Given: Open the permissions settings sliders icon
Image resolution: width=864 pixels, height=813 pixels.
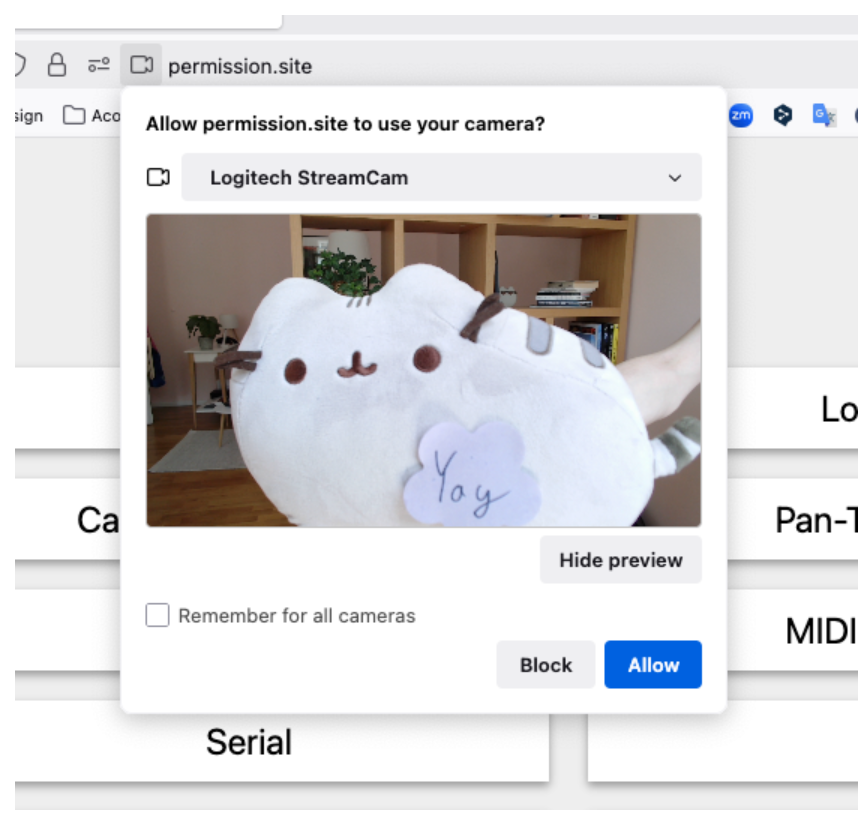Looking at the screenshot, I should tap(99, 65).
